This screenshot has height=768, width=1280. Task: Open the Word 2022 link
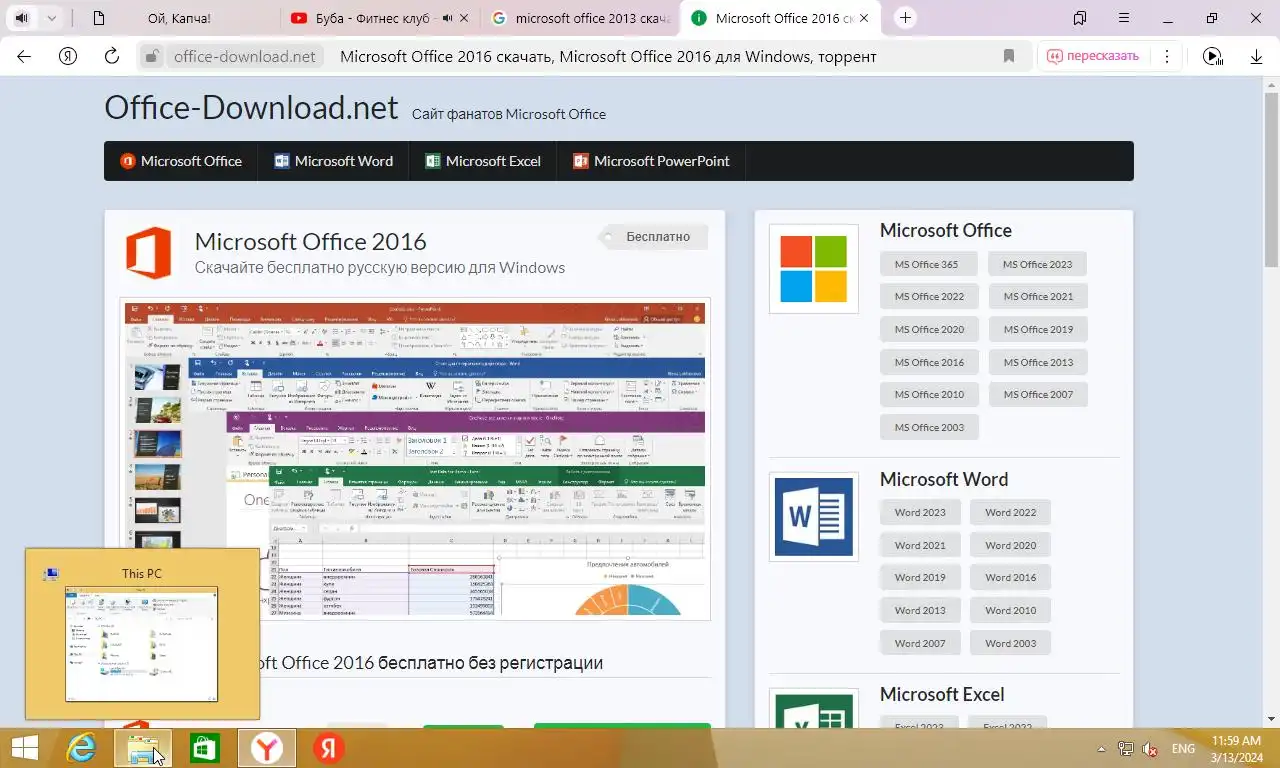click(1010, 512)
